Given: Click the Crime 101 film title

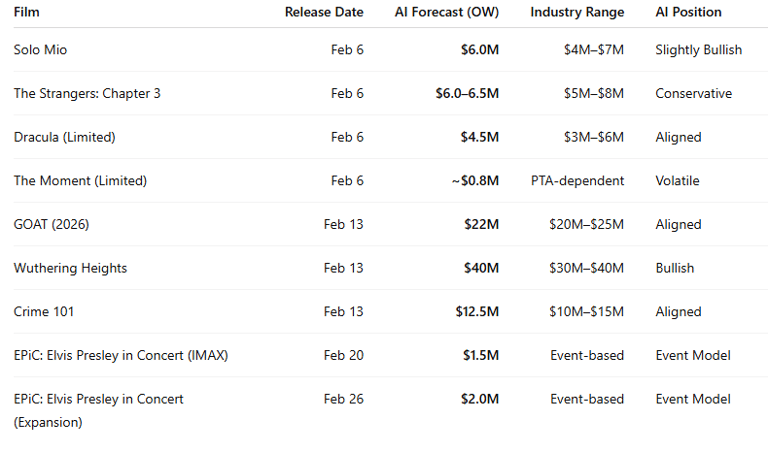Looking at the screenshot, I should tap(44, 312).
